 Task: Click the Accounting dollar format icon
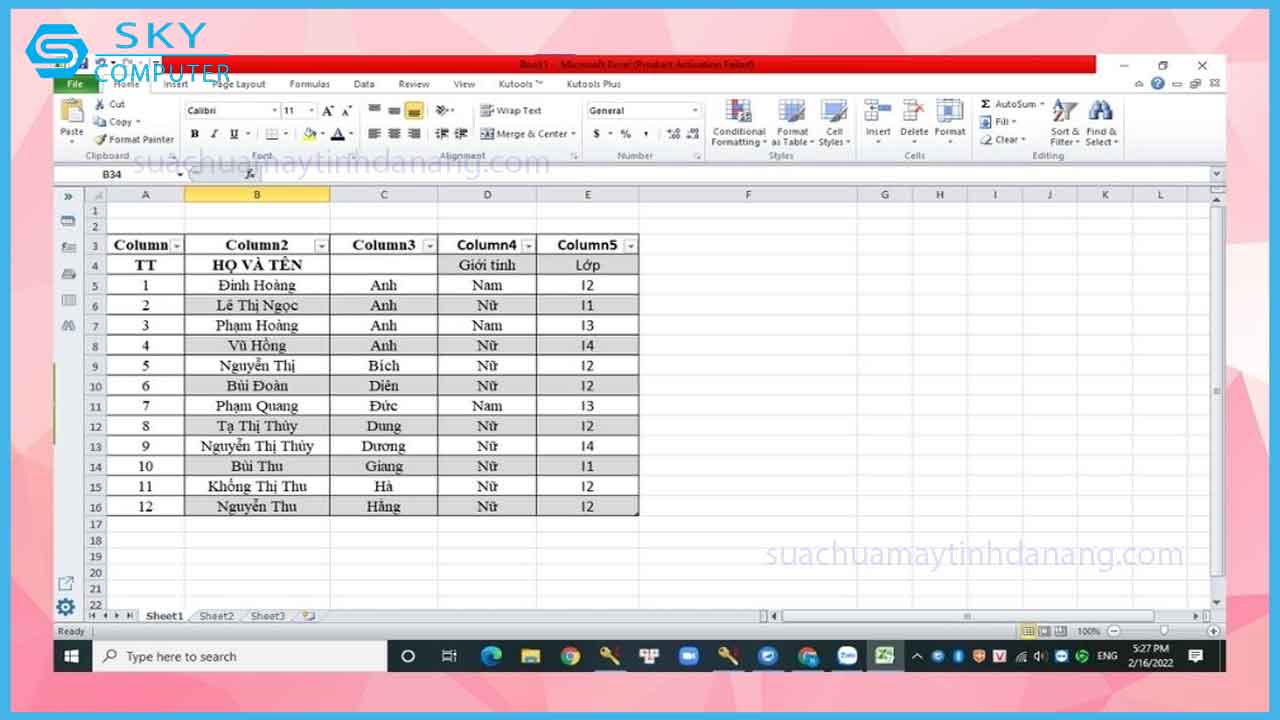(x=597, y=134)
